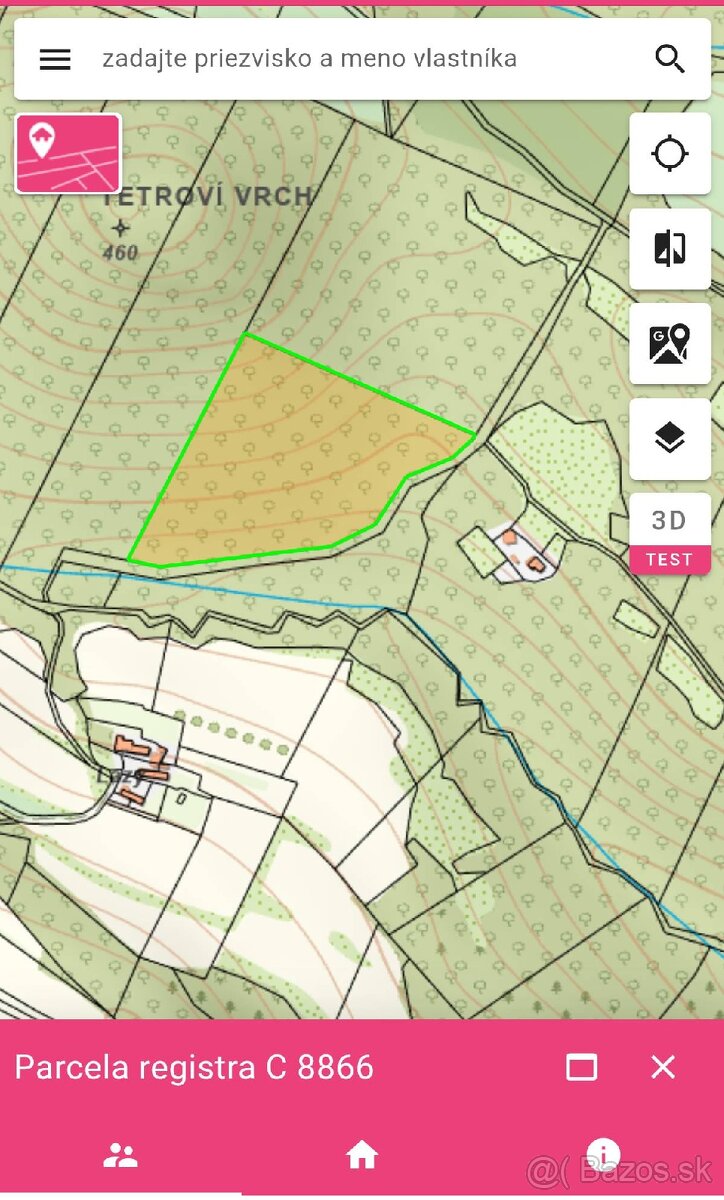724x1200 pixels.
Task: Expand the parcel info panel
Action: [581, 1067]
